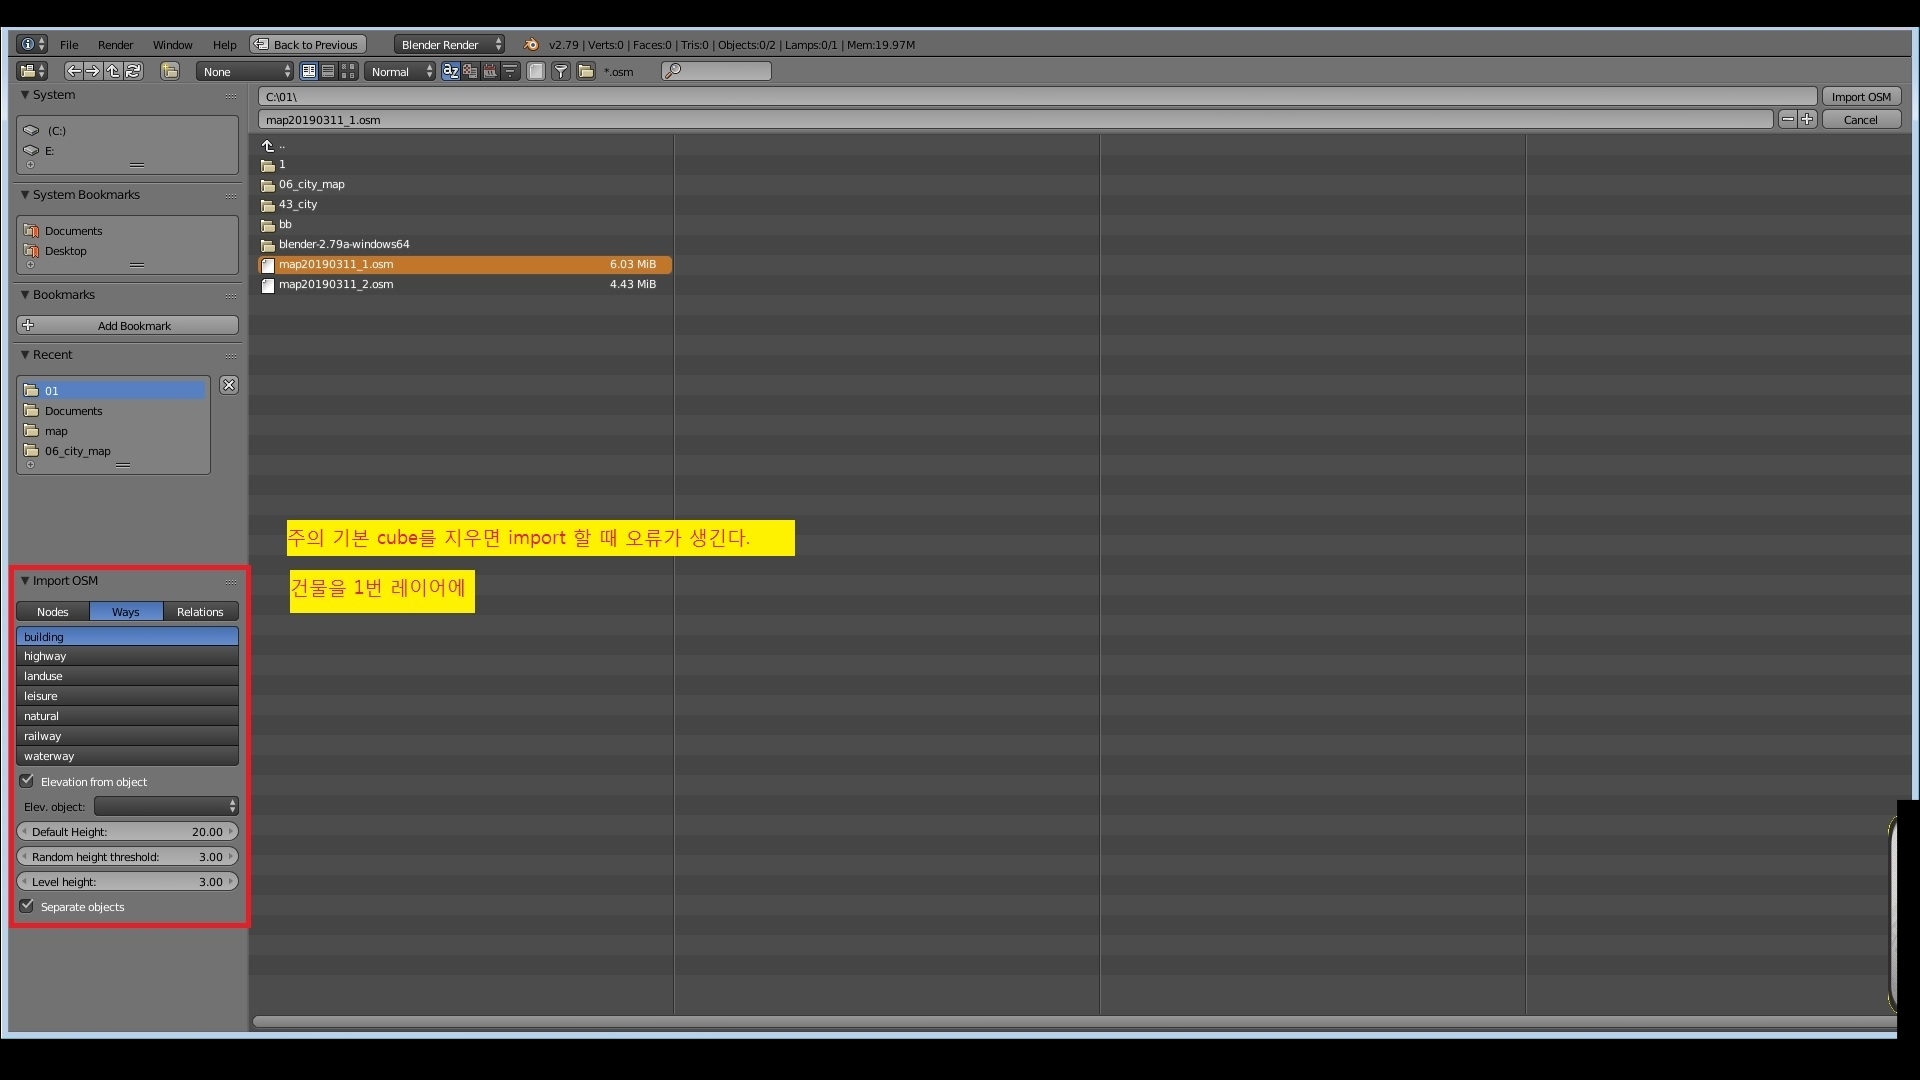Switch to the Nodes tab

(x=53, y=611)
